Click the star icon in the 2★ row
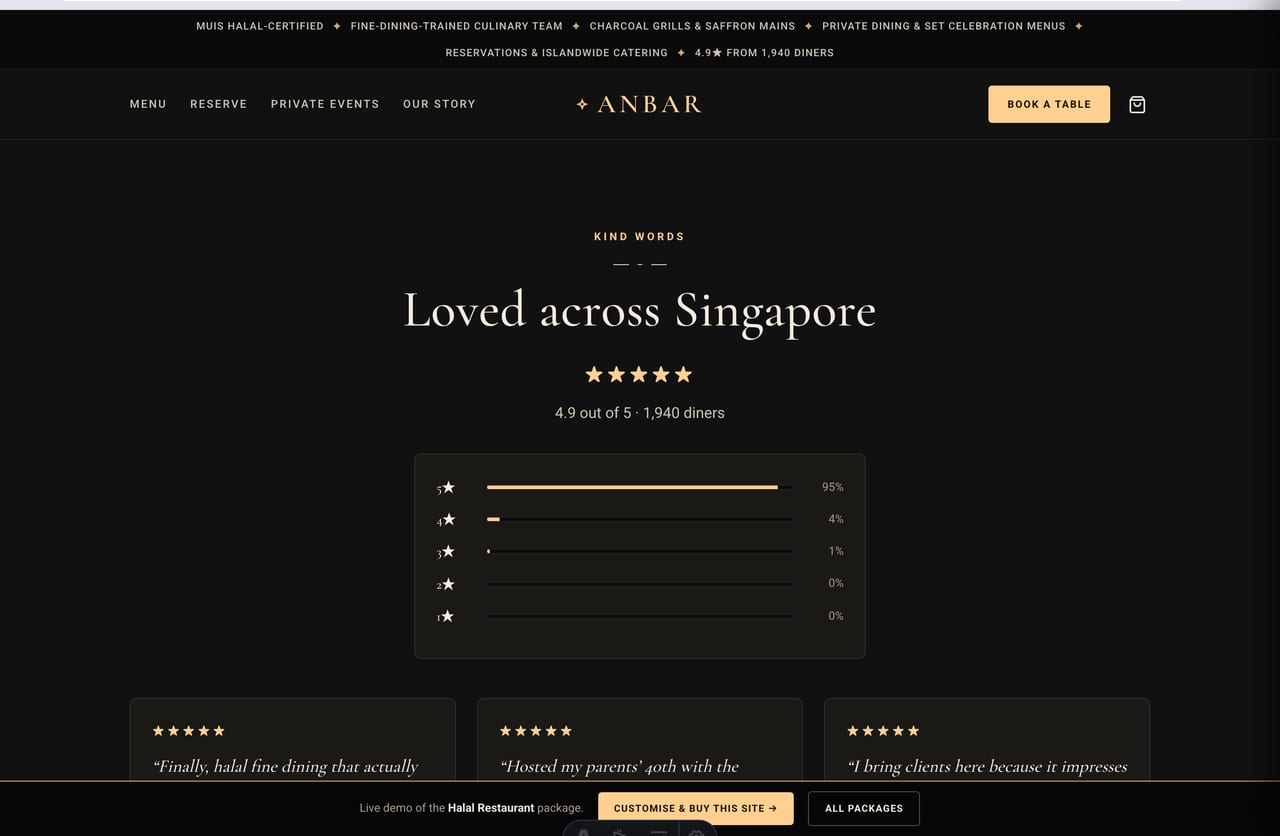 click(x=448, y=583)
